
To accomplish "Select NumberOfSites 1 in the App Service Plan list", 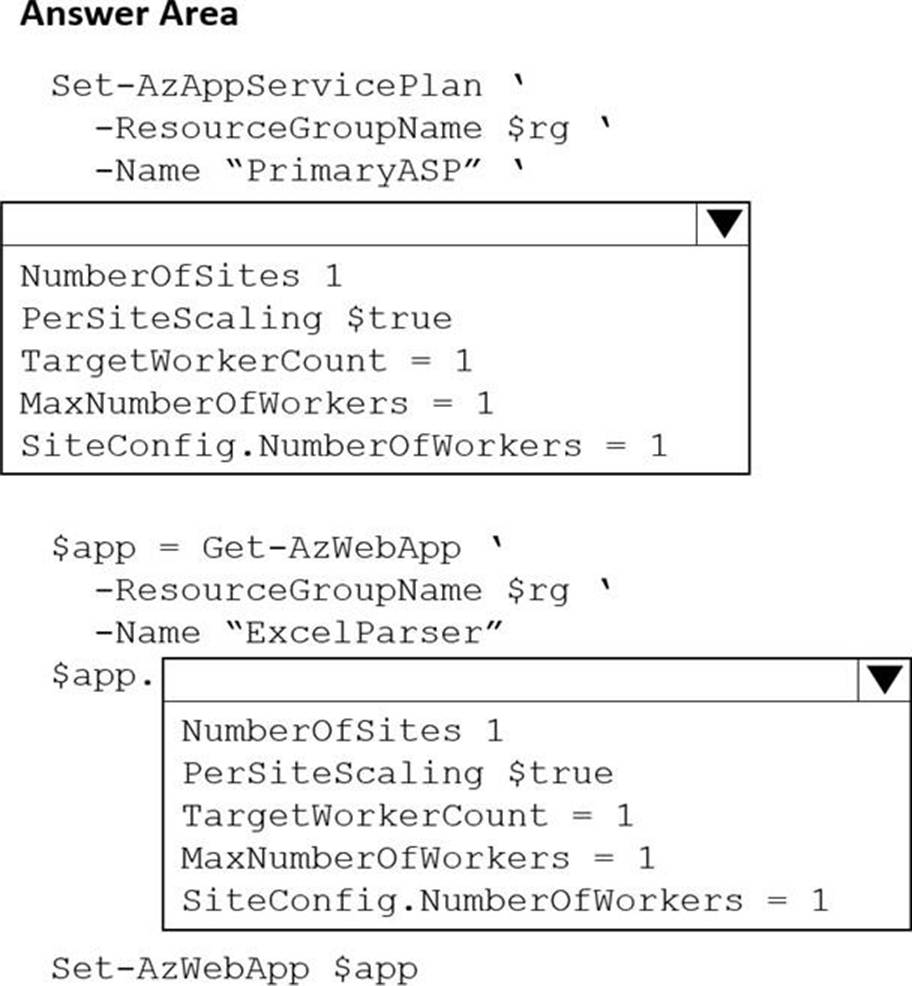I will tap(181, 276).
